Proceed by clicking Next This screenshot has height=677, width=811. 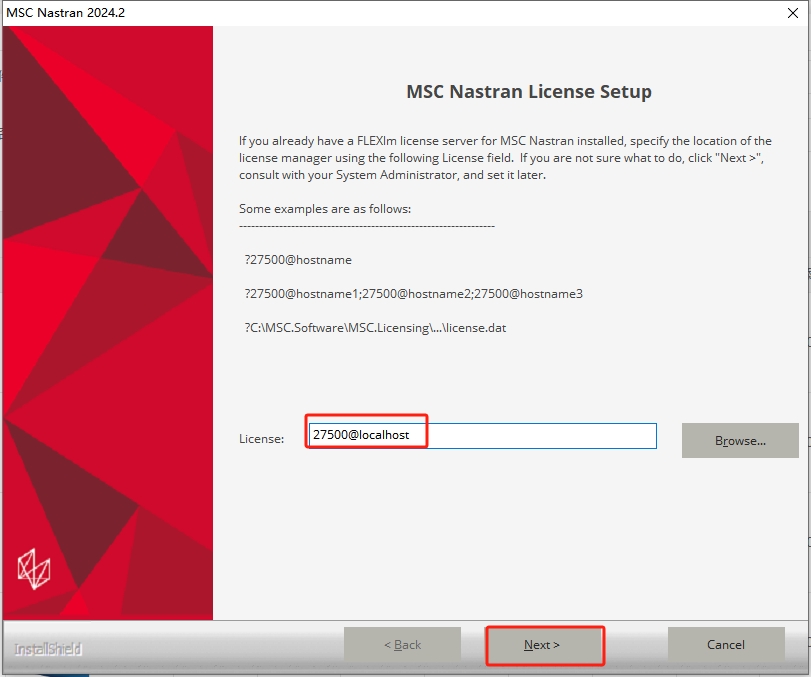pos(545,645)
